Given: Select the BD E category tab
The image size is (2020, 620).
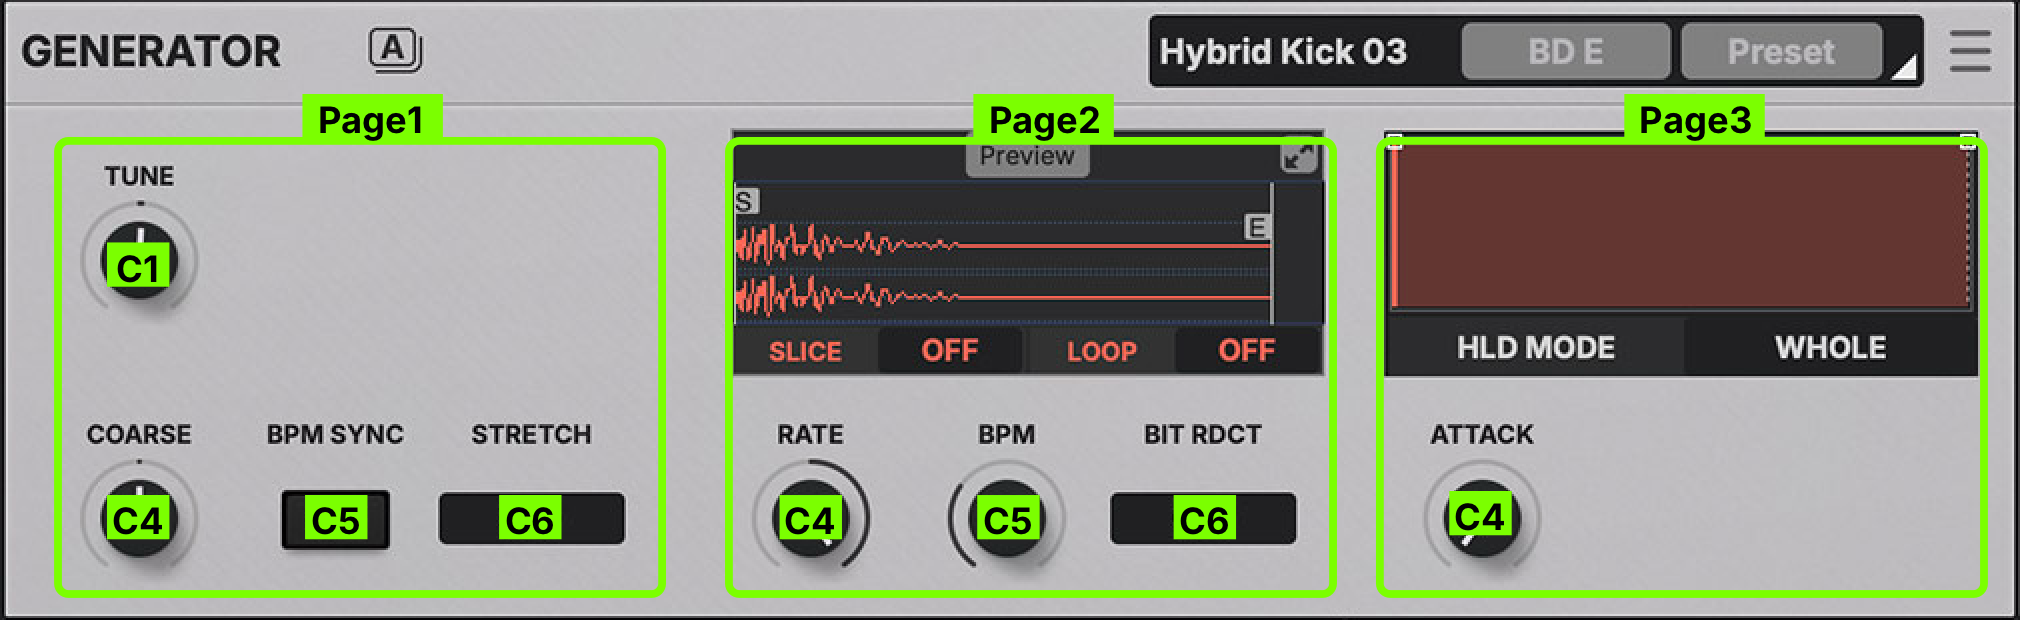Looking at the screenshot, I should [x=1565, y=51].
